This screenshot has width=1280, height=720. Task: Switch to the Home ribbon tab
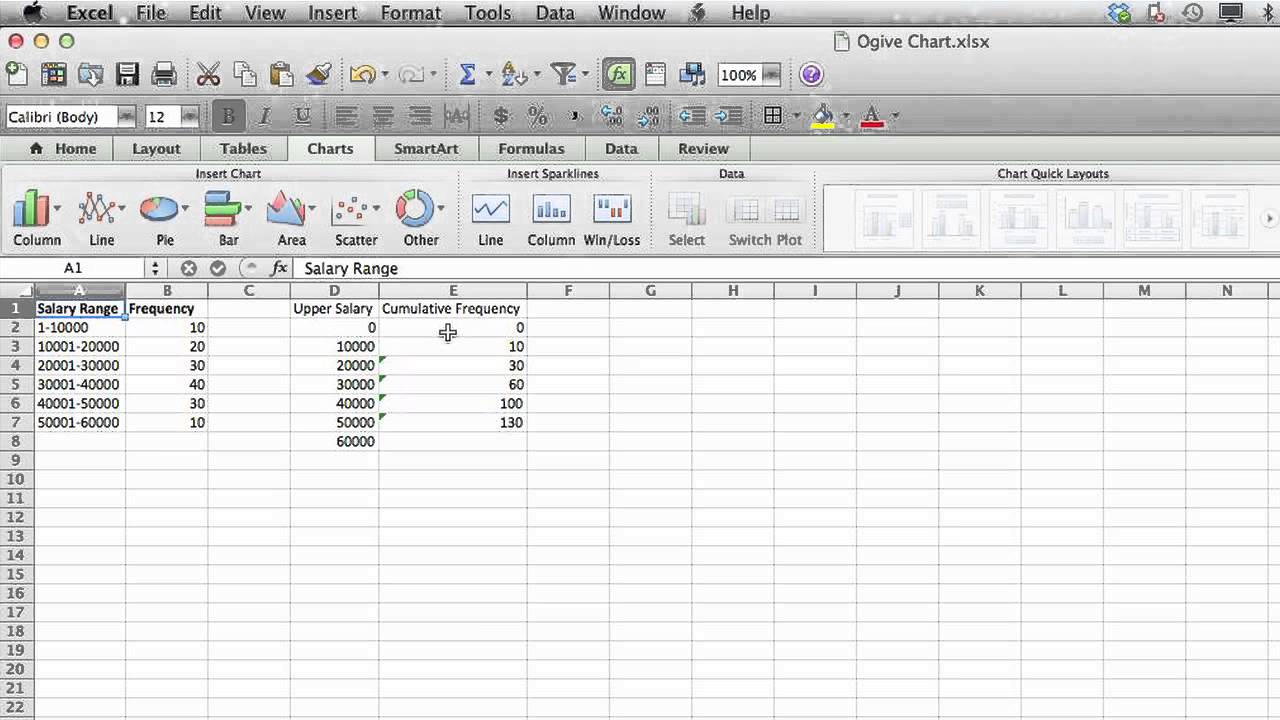click(65, 148)
